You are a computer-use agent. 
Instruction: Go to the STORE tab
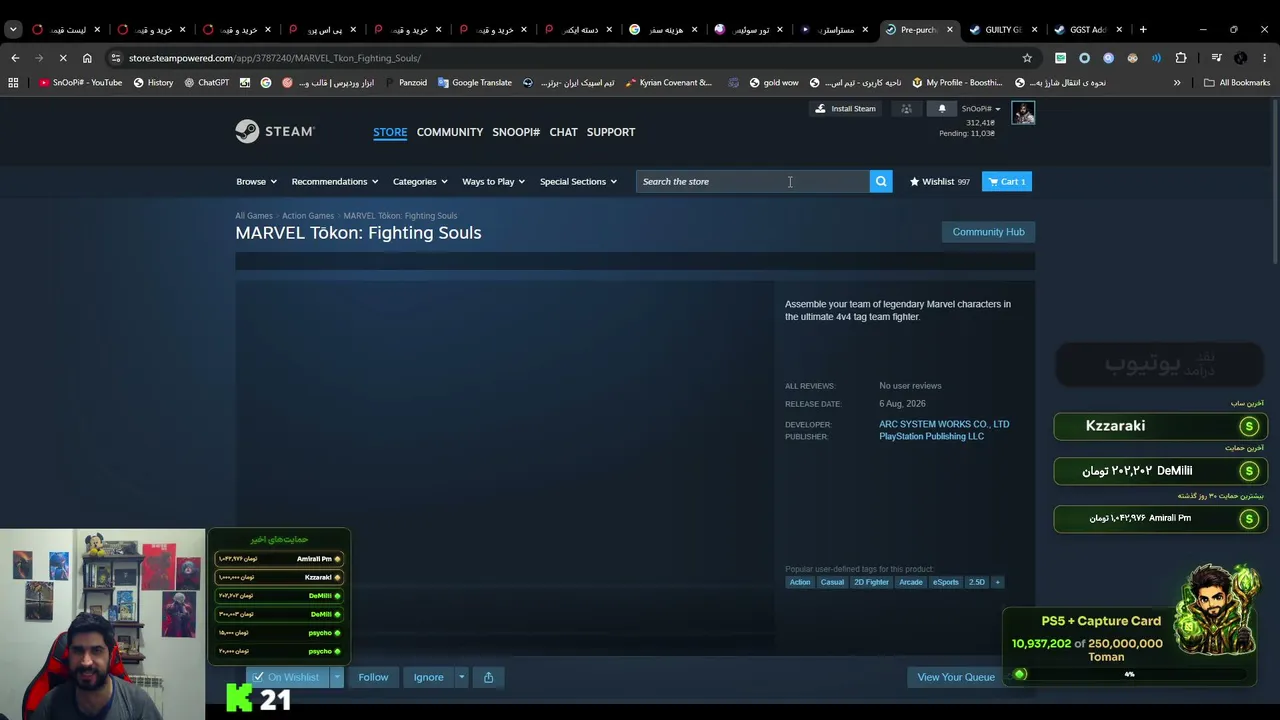(390, 132)
